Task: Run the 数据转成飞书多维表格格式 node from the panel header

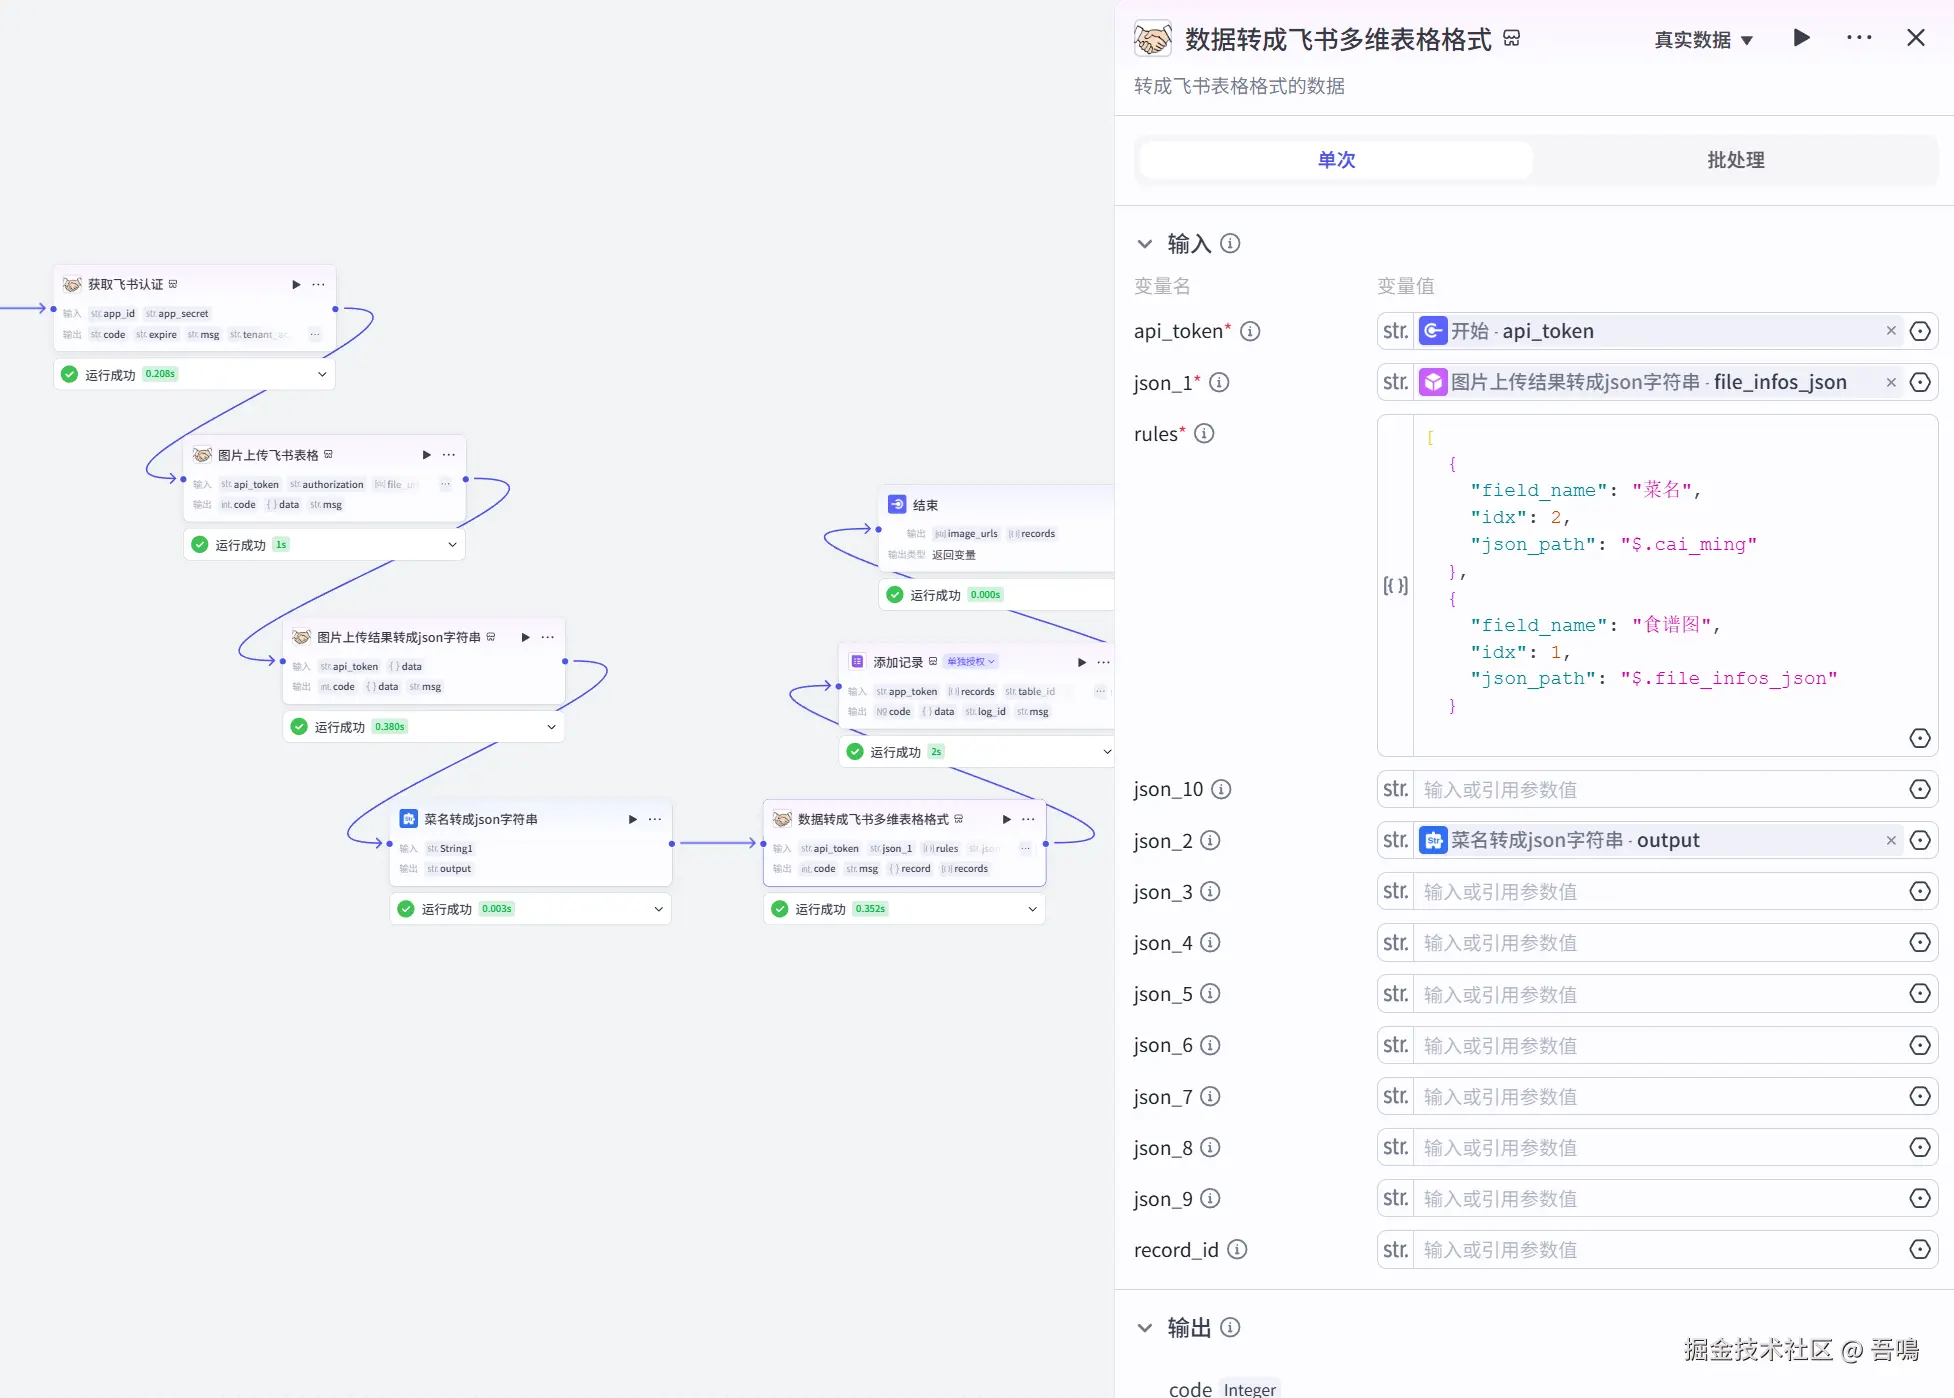Action: (1801, 38)
